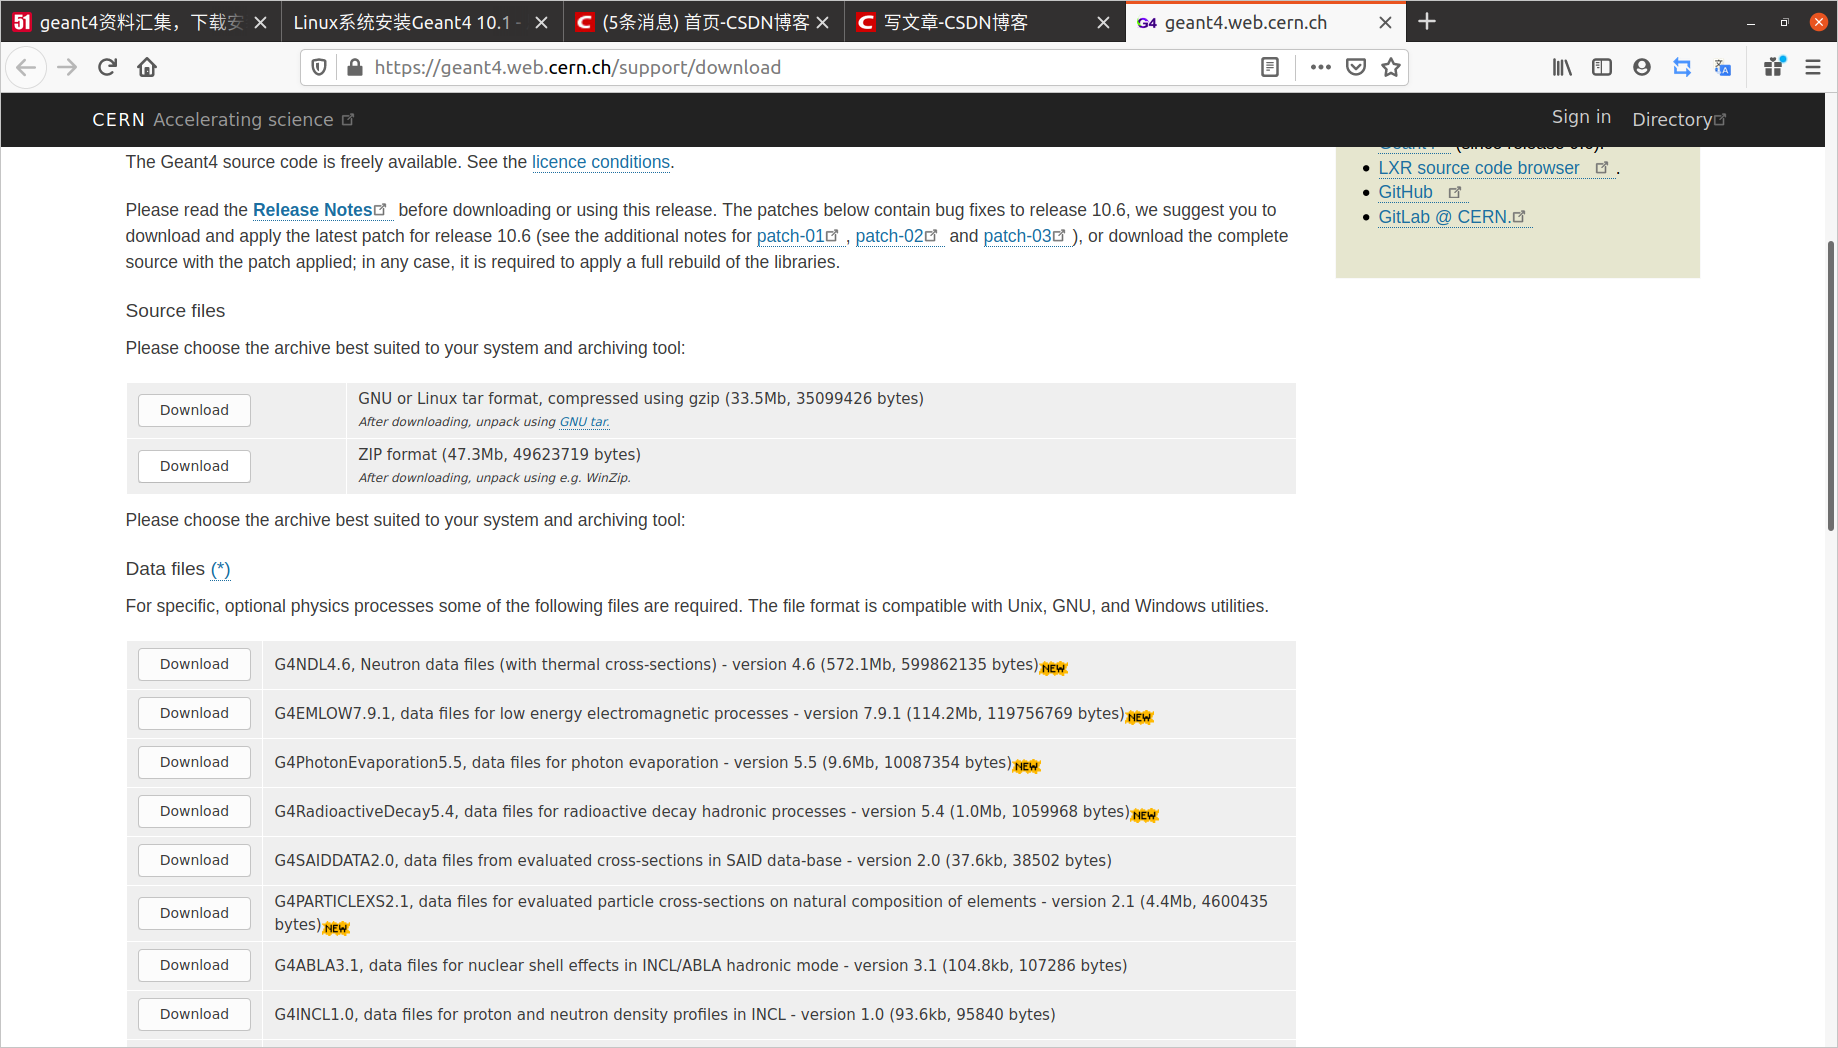The image size is (1838, 1048).
Task: Go back to previous page
Action: (27, 67)
